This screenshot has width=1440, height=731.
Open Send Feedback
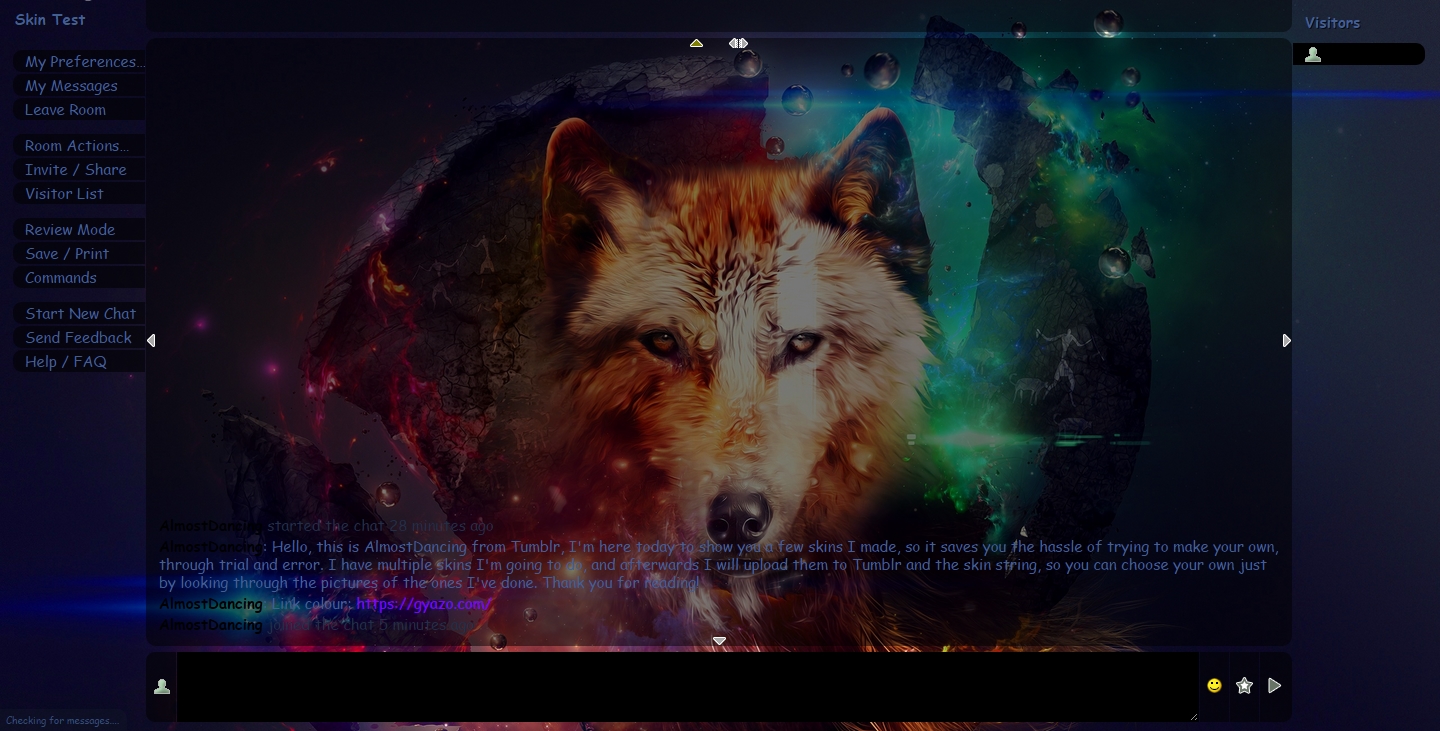(x=79, y=338)
